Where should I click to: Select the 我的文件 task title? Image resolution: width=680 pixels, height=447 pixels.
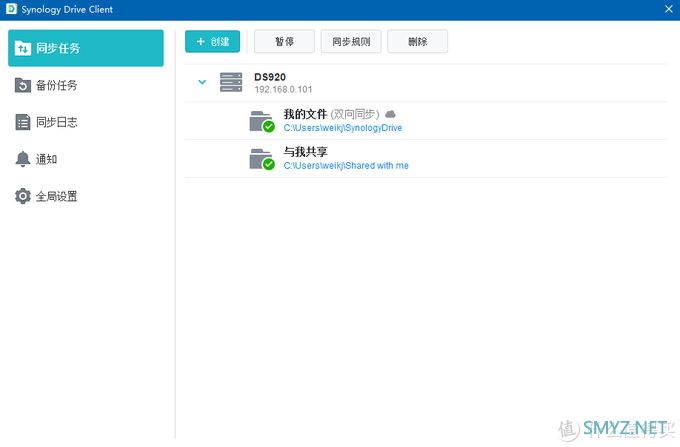[305, 115]
